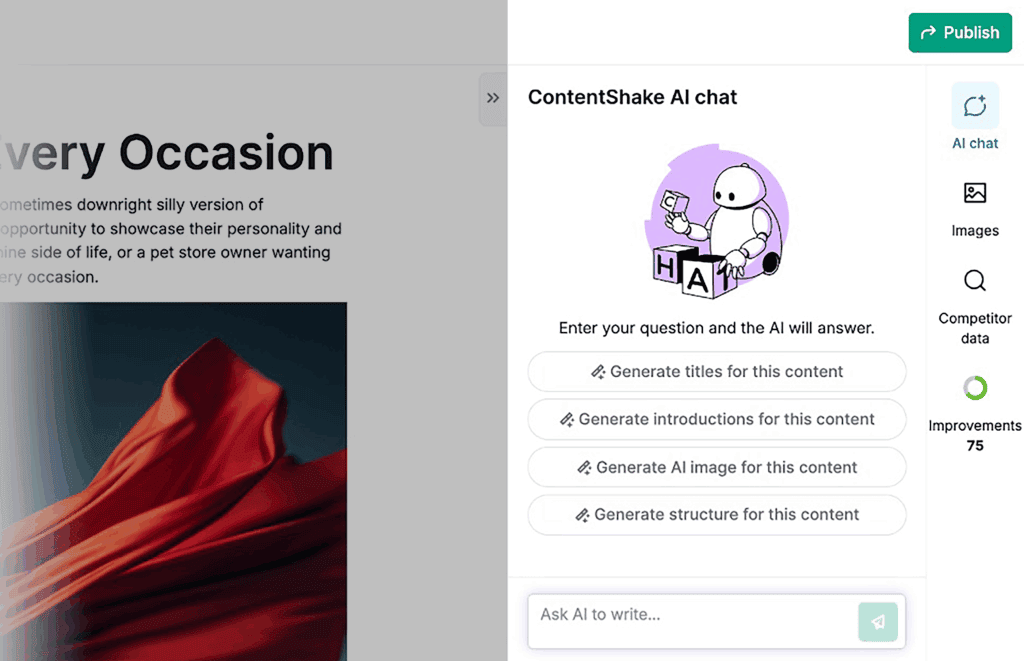Open the Images panel icon
Screen dimensions: 1024x661
(975, 192)
